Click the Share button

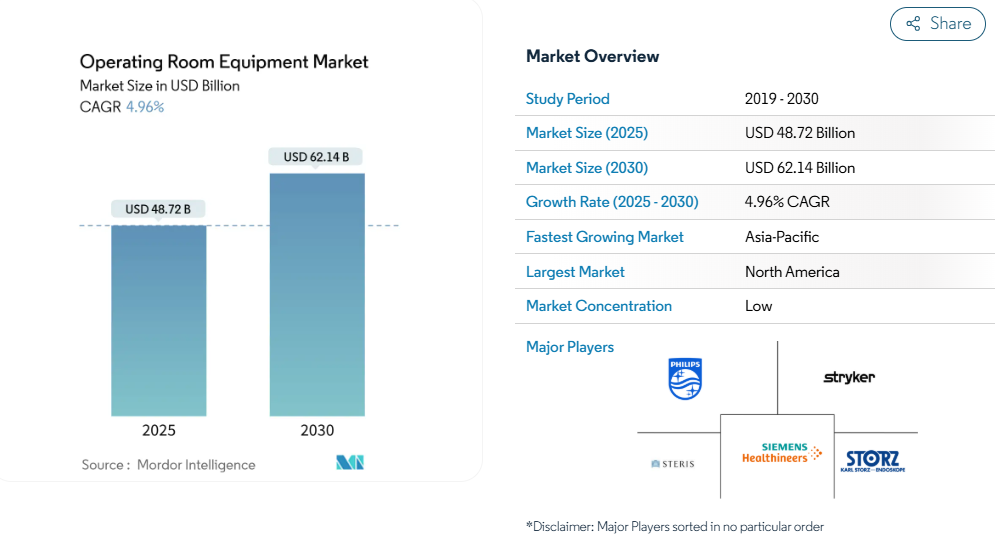pyautogui.click(x=937, y=24)
